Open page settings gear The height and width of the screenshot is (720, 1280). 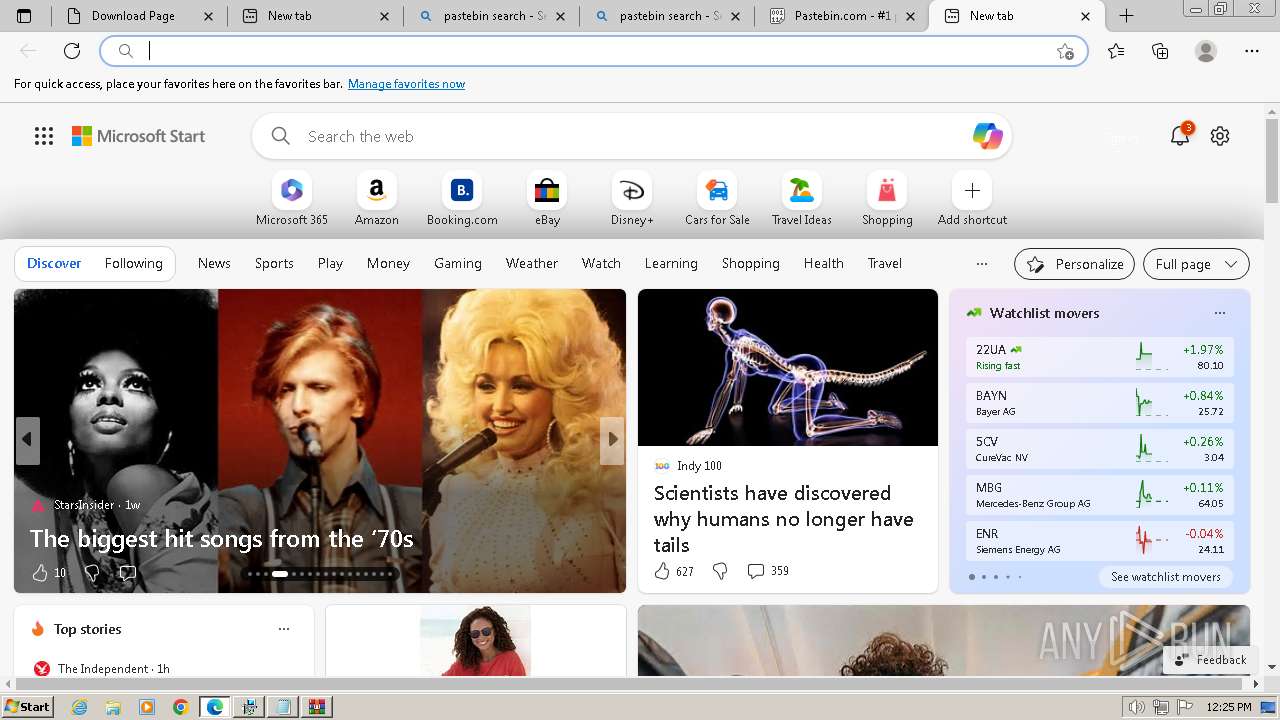pos(1220,136)
